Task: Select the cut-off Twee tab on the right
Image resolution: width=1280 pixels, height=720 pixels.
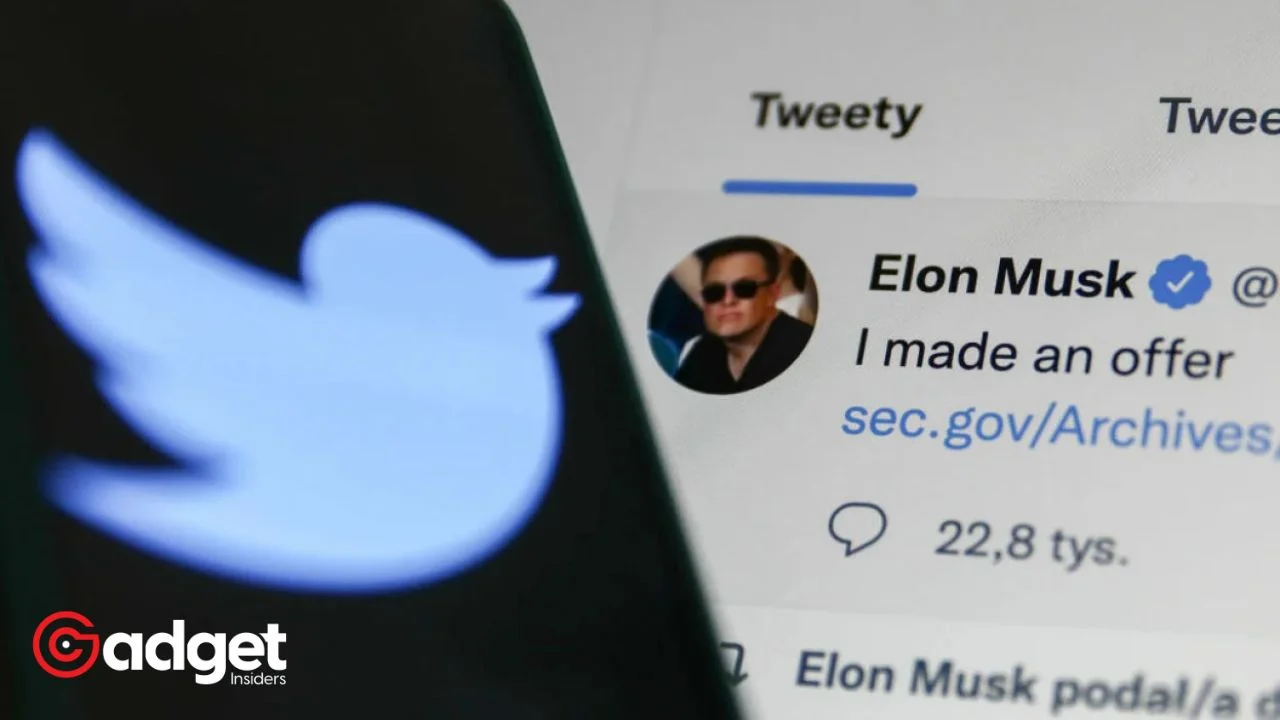Action: pyautogui.click(x=1219, y=117)
